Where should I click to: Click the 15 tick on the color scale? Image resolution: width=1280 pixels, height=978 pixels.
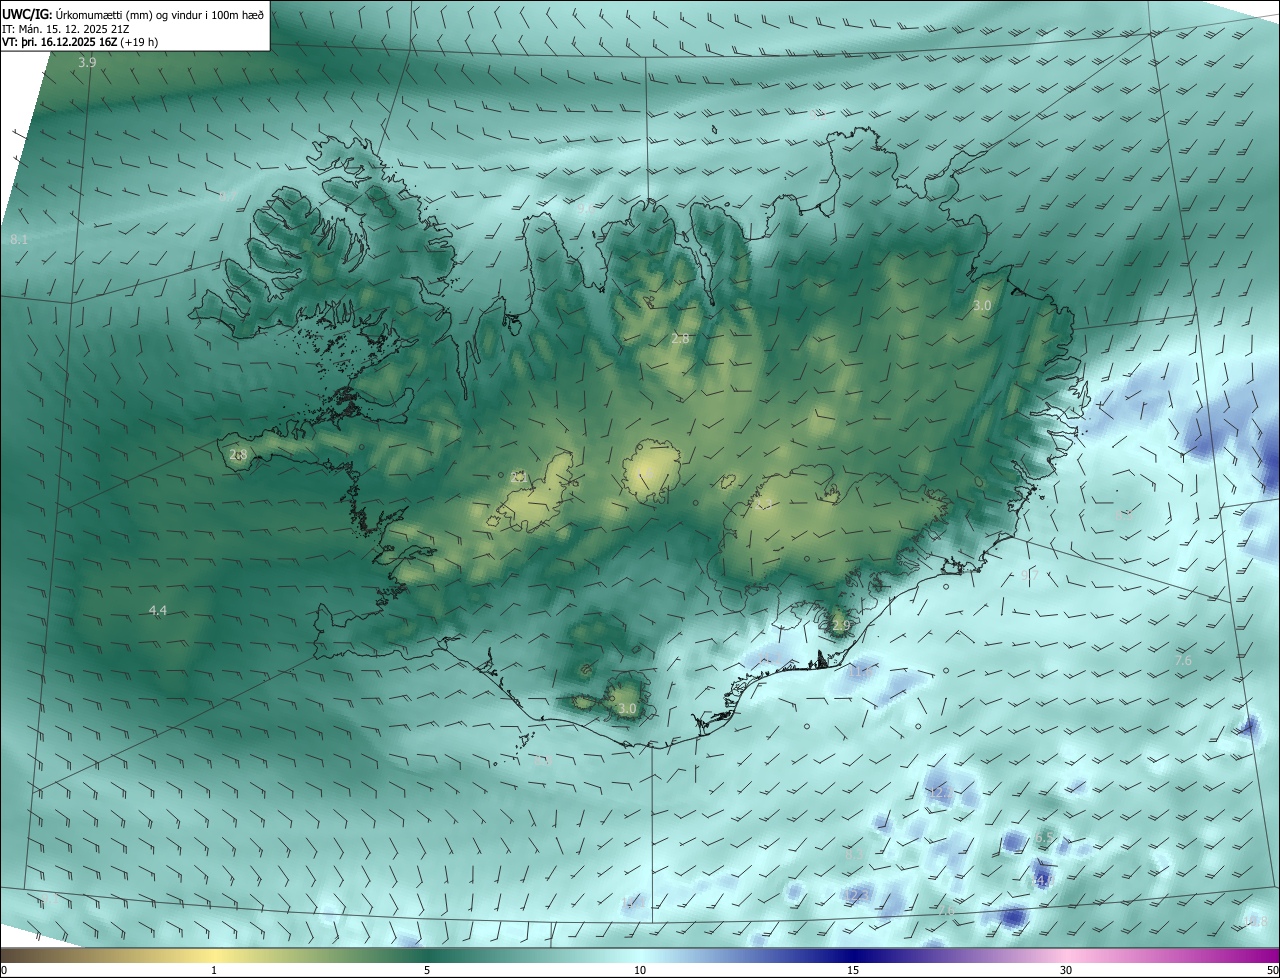(x=853, y=970)
